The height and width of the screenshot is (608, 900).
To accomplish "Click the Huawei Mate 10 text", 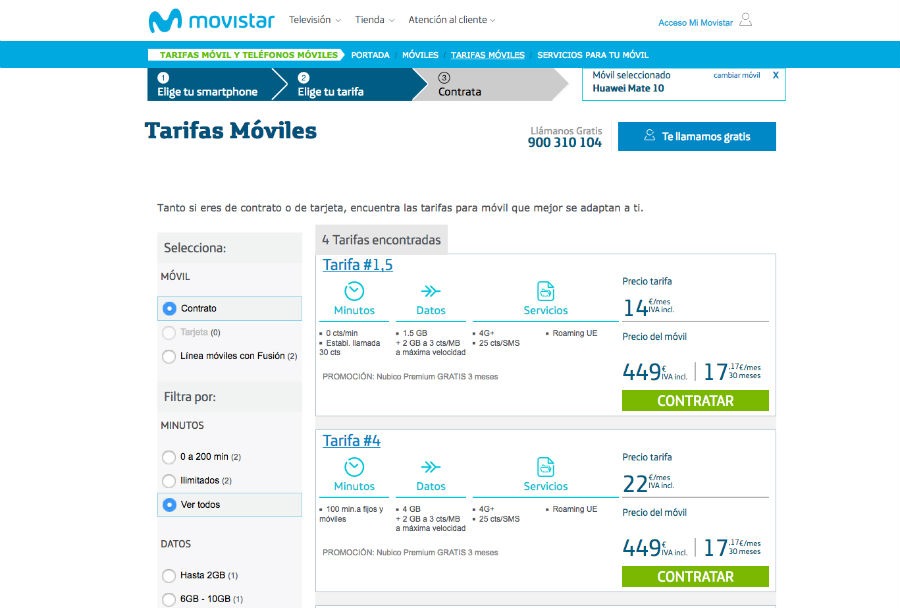I will pos(628,88).
